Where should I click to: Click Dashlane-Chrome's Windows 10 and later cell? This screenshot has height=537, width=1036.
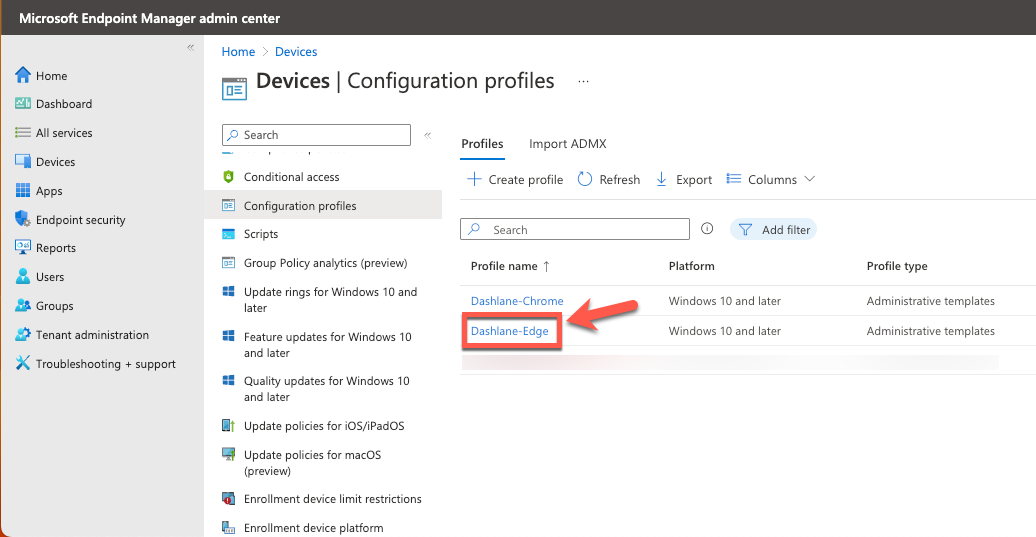725,301
